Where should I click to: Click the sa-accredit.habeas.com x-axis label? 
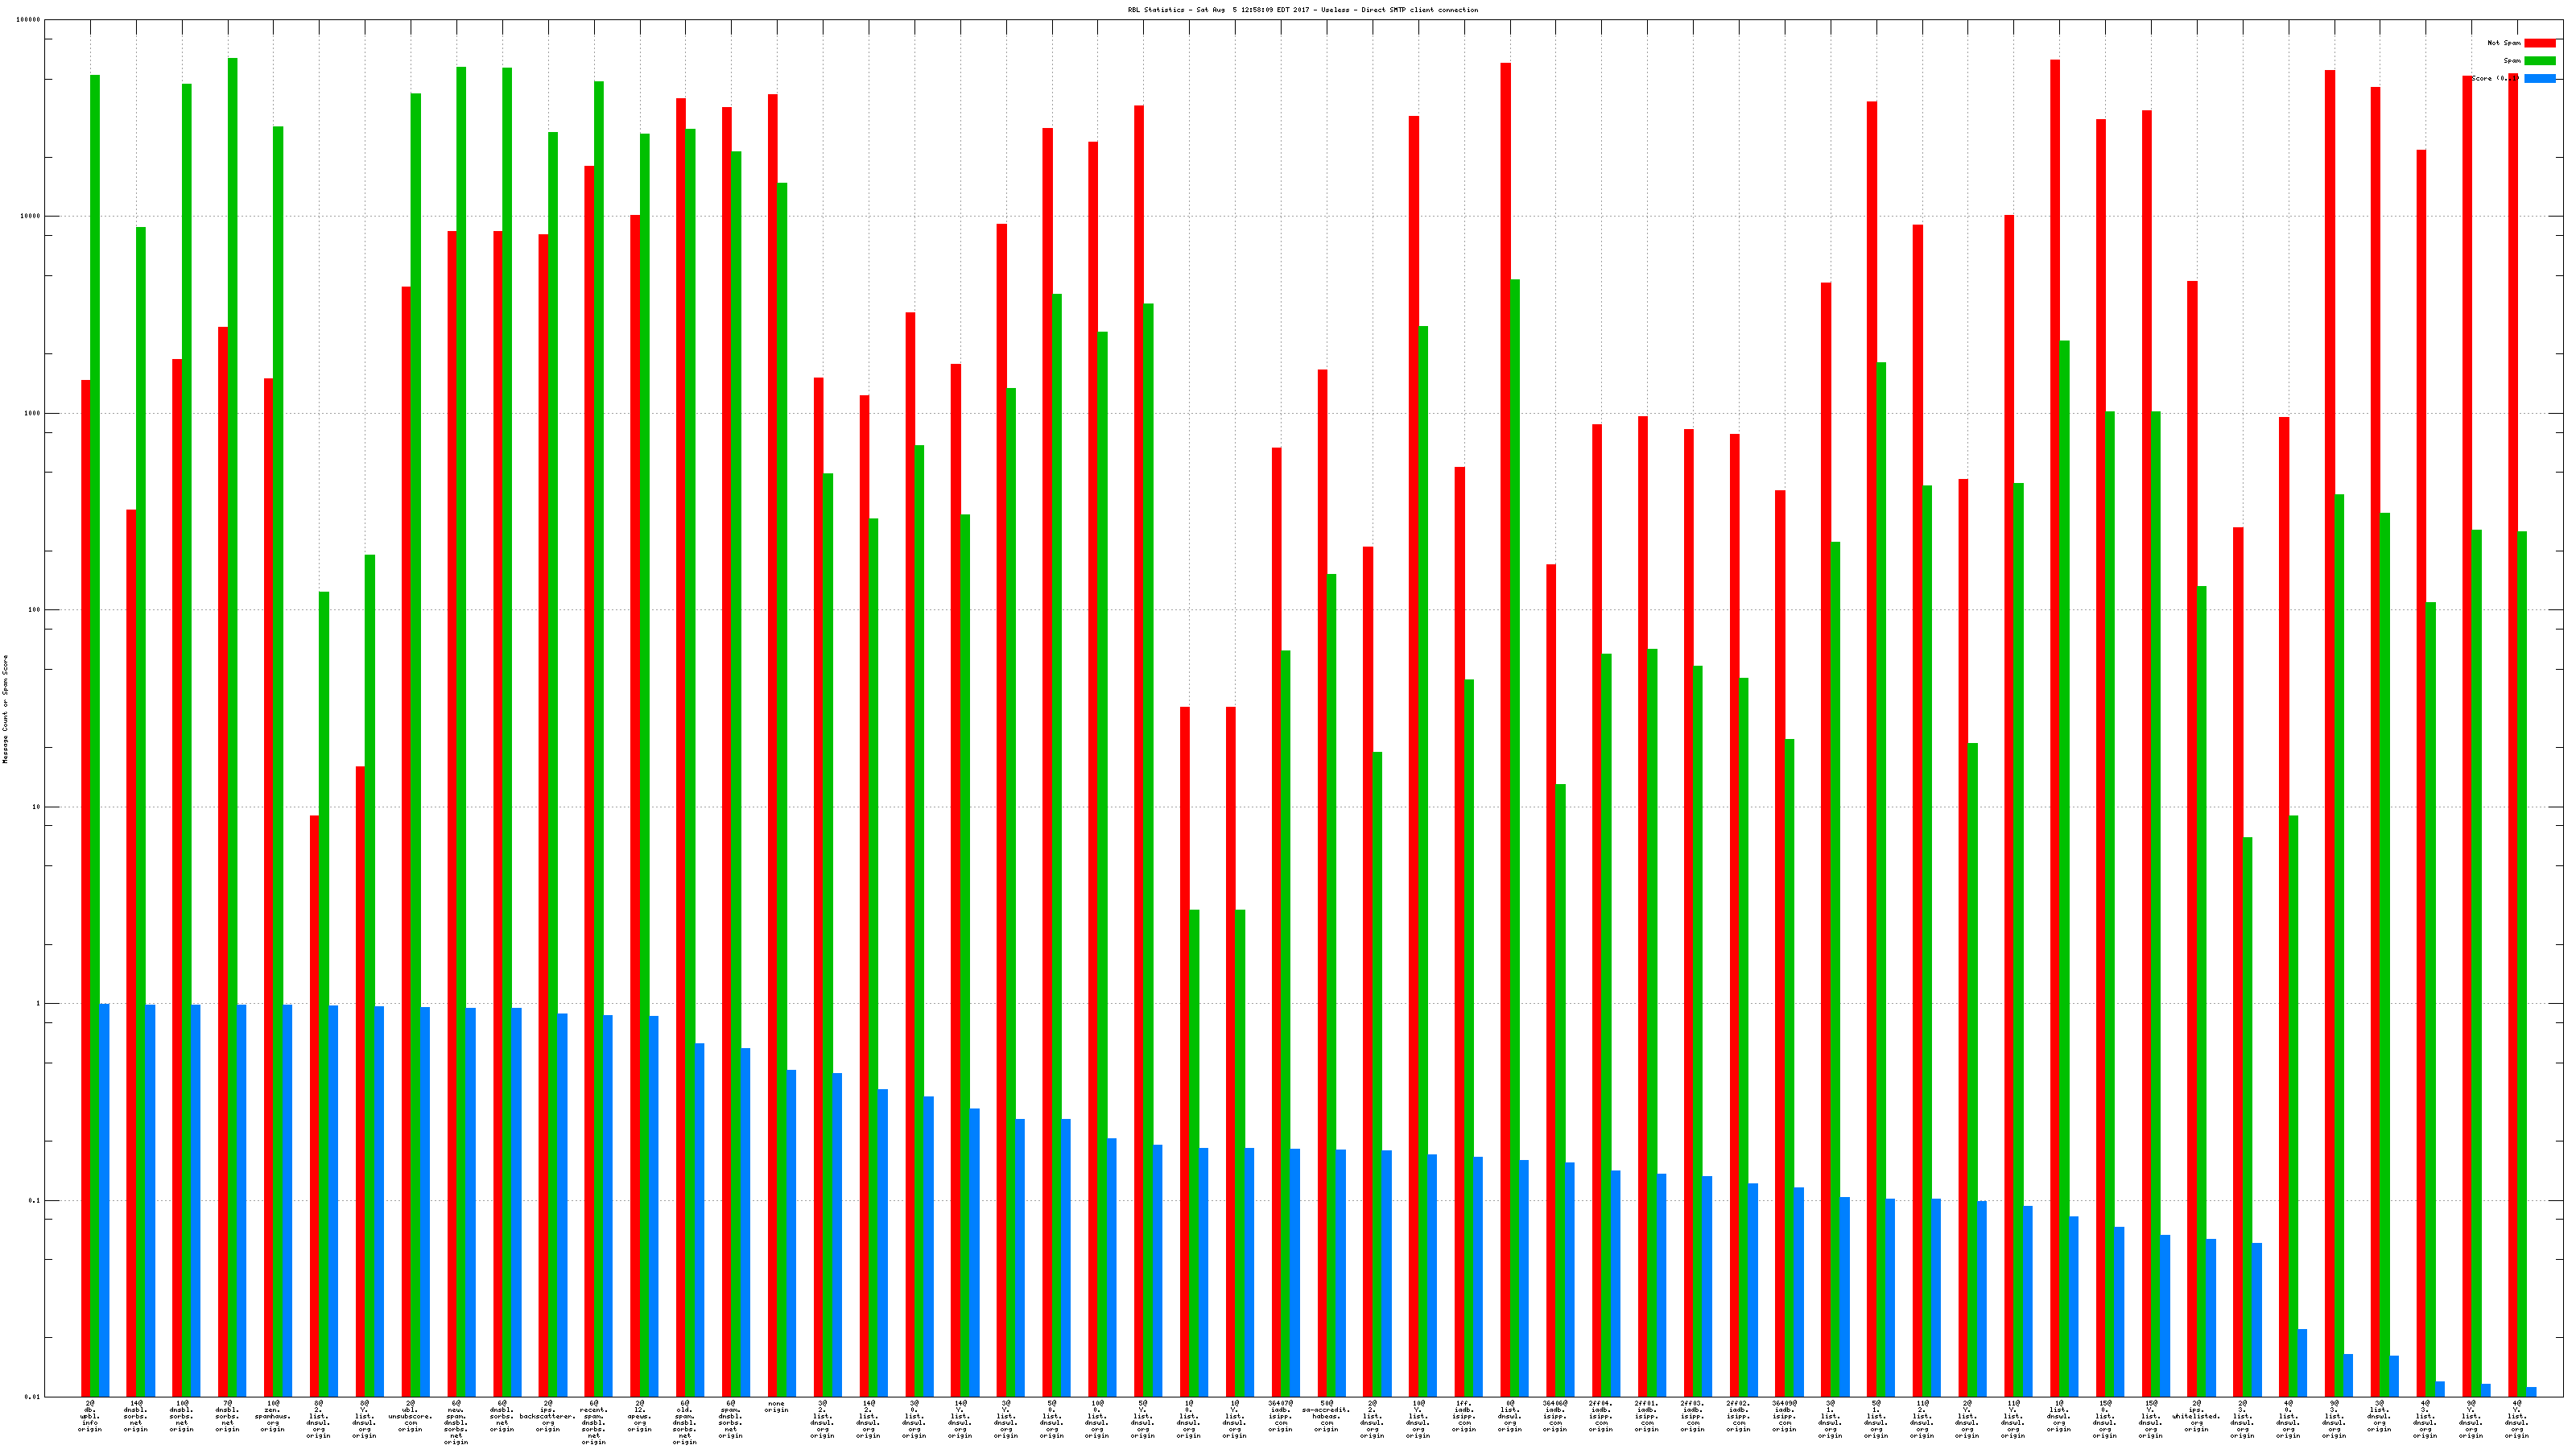point(1326,1416)
